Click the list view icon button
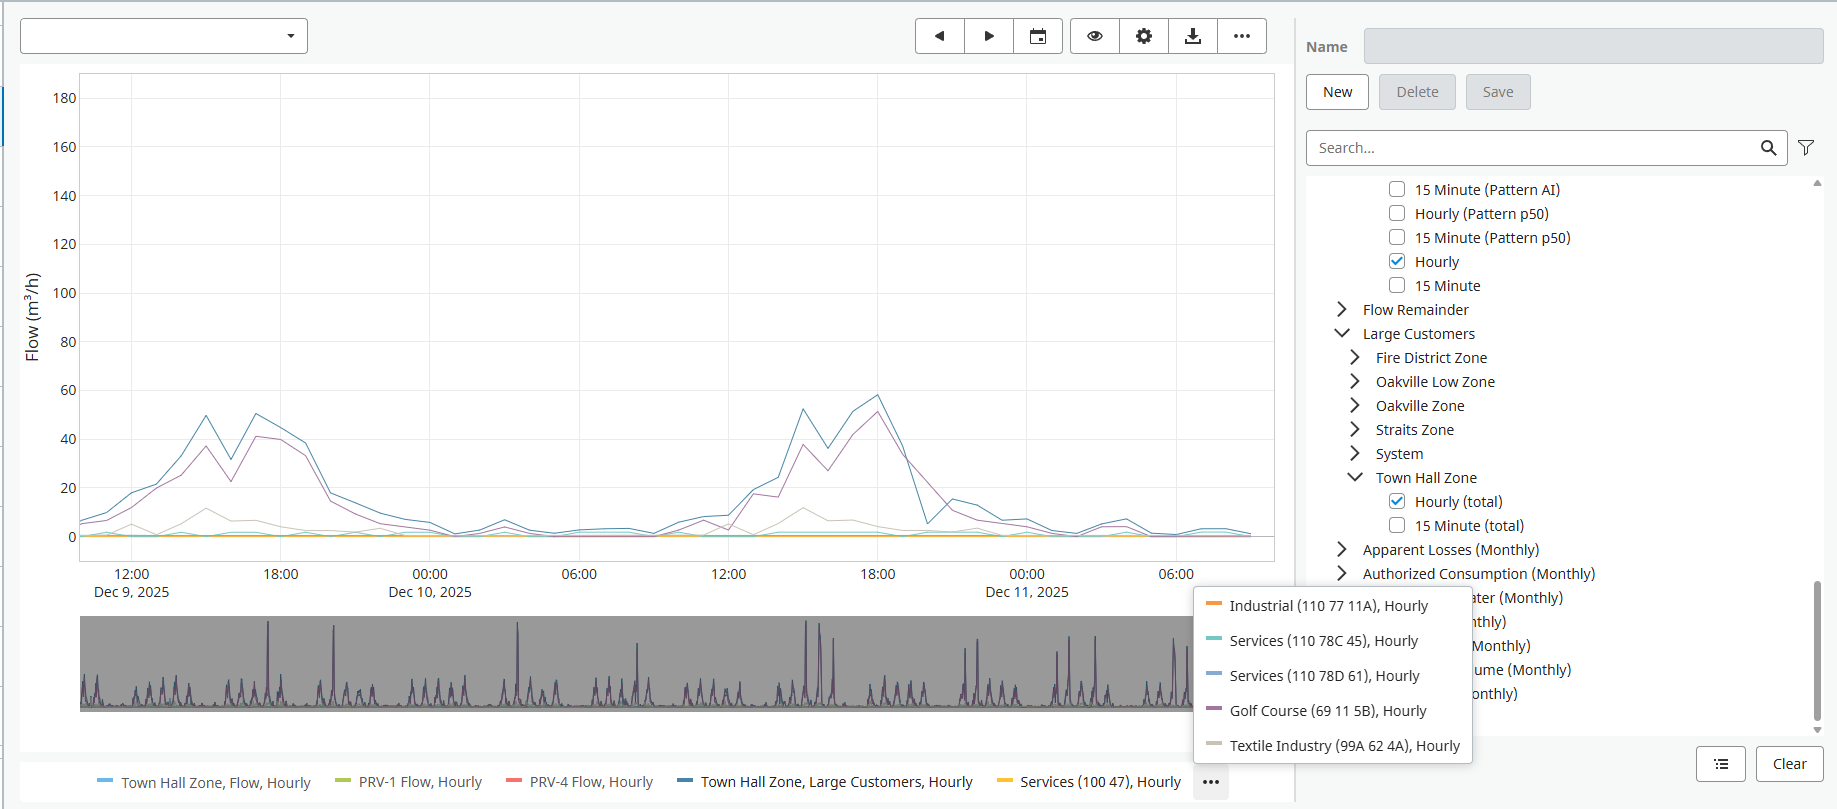This screenshot has width=1837, height=809. point(1721,764)
